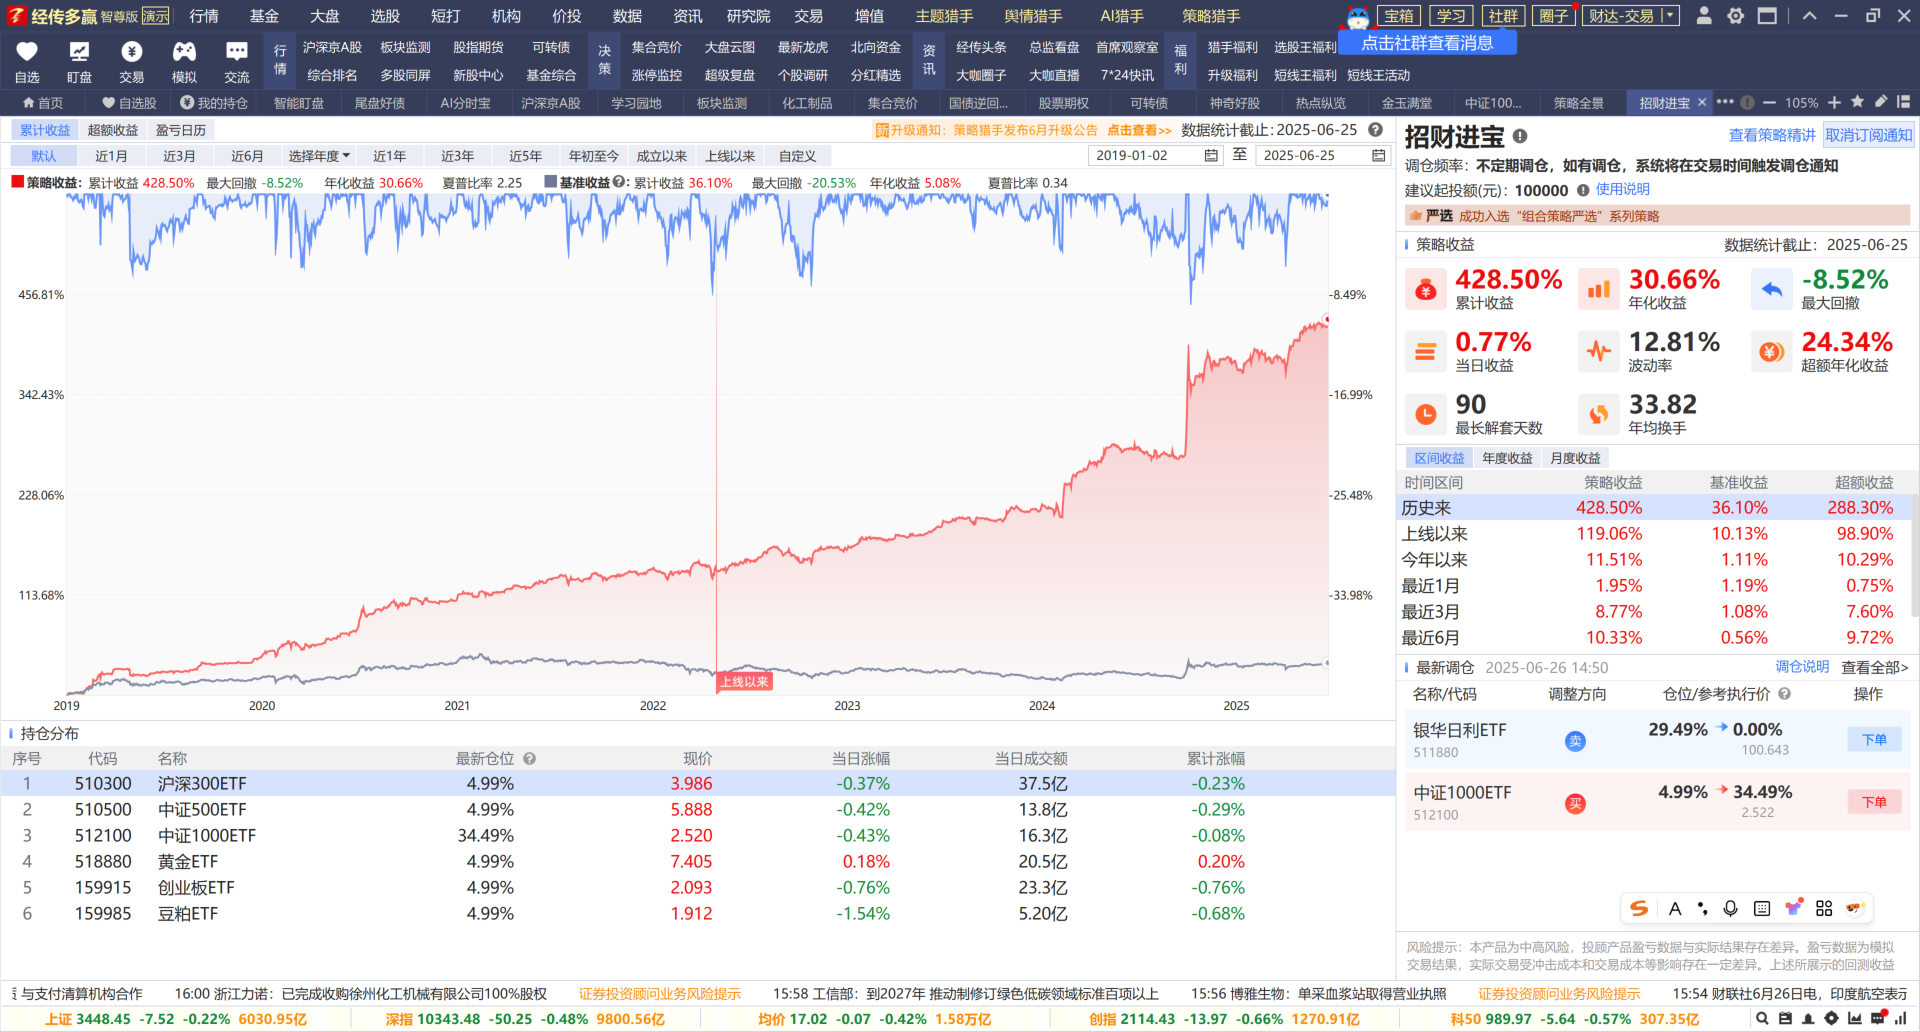Click status bar calendar icon
The width and height of the screenshot is (1920, 1032).
tap(1785, 1018)
